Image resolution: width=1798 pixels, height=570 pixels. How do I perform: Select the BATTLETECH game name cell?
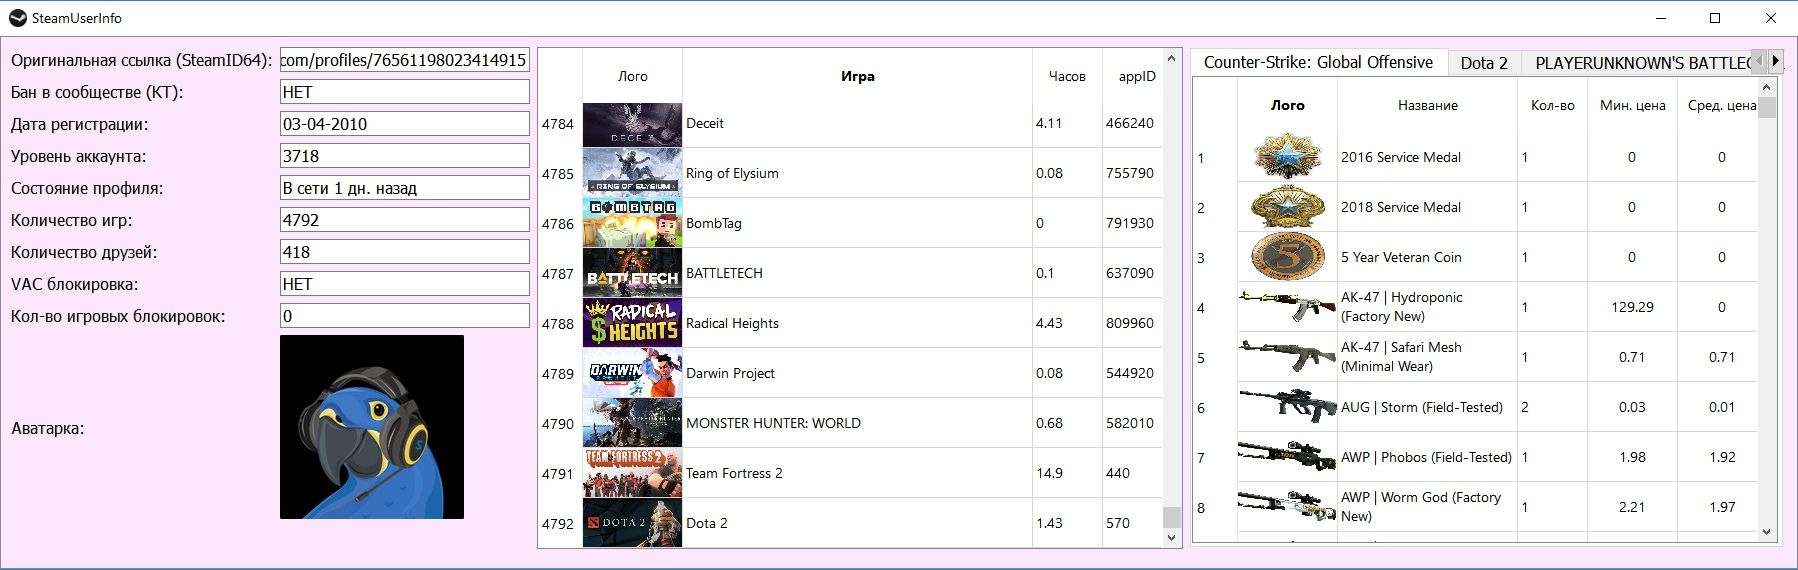tap(857, 273)
